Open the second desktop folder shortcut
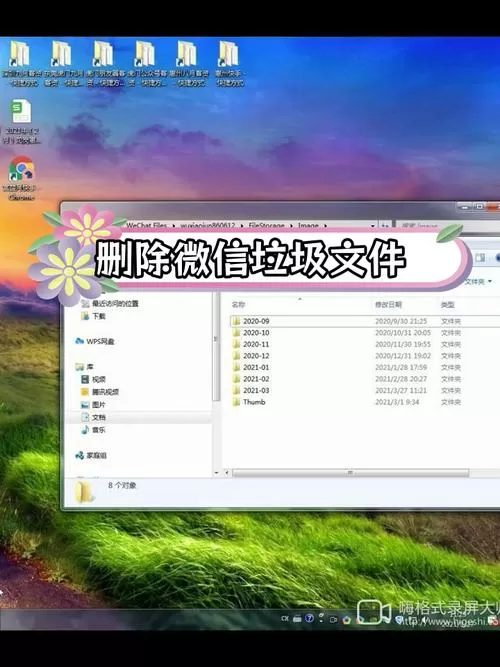The width and height of the screenshot is (500, 667). point(62,64)
